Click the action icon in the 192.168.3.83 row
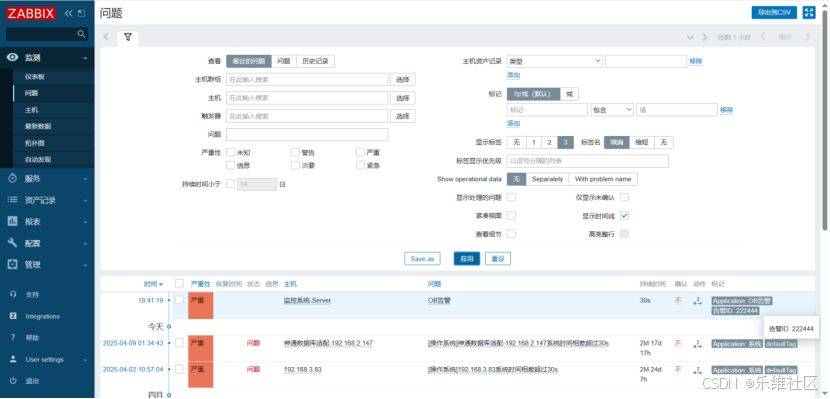The height and width of the screenshot is (399, 830). 697,369
